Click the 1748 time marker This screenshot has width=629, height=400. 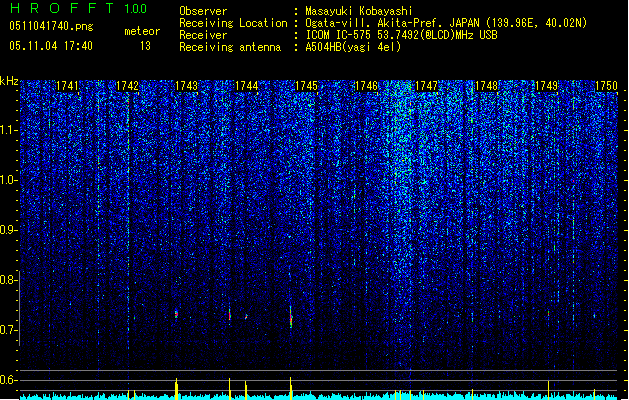tap(486, 86)
